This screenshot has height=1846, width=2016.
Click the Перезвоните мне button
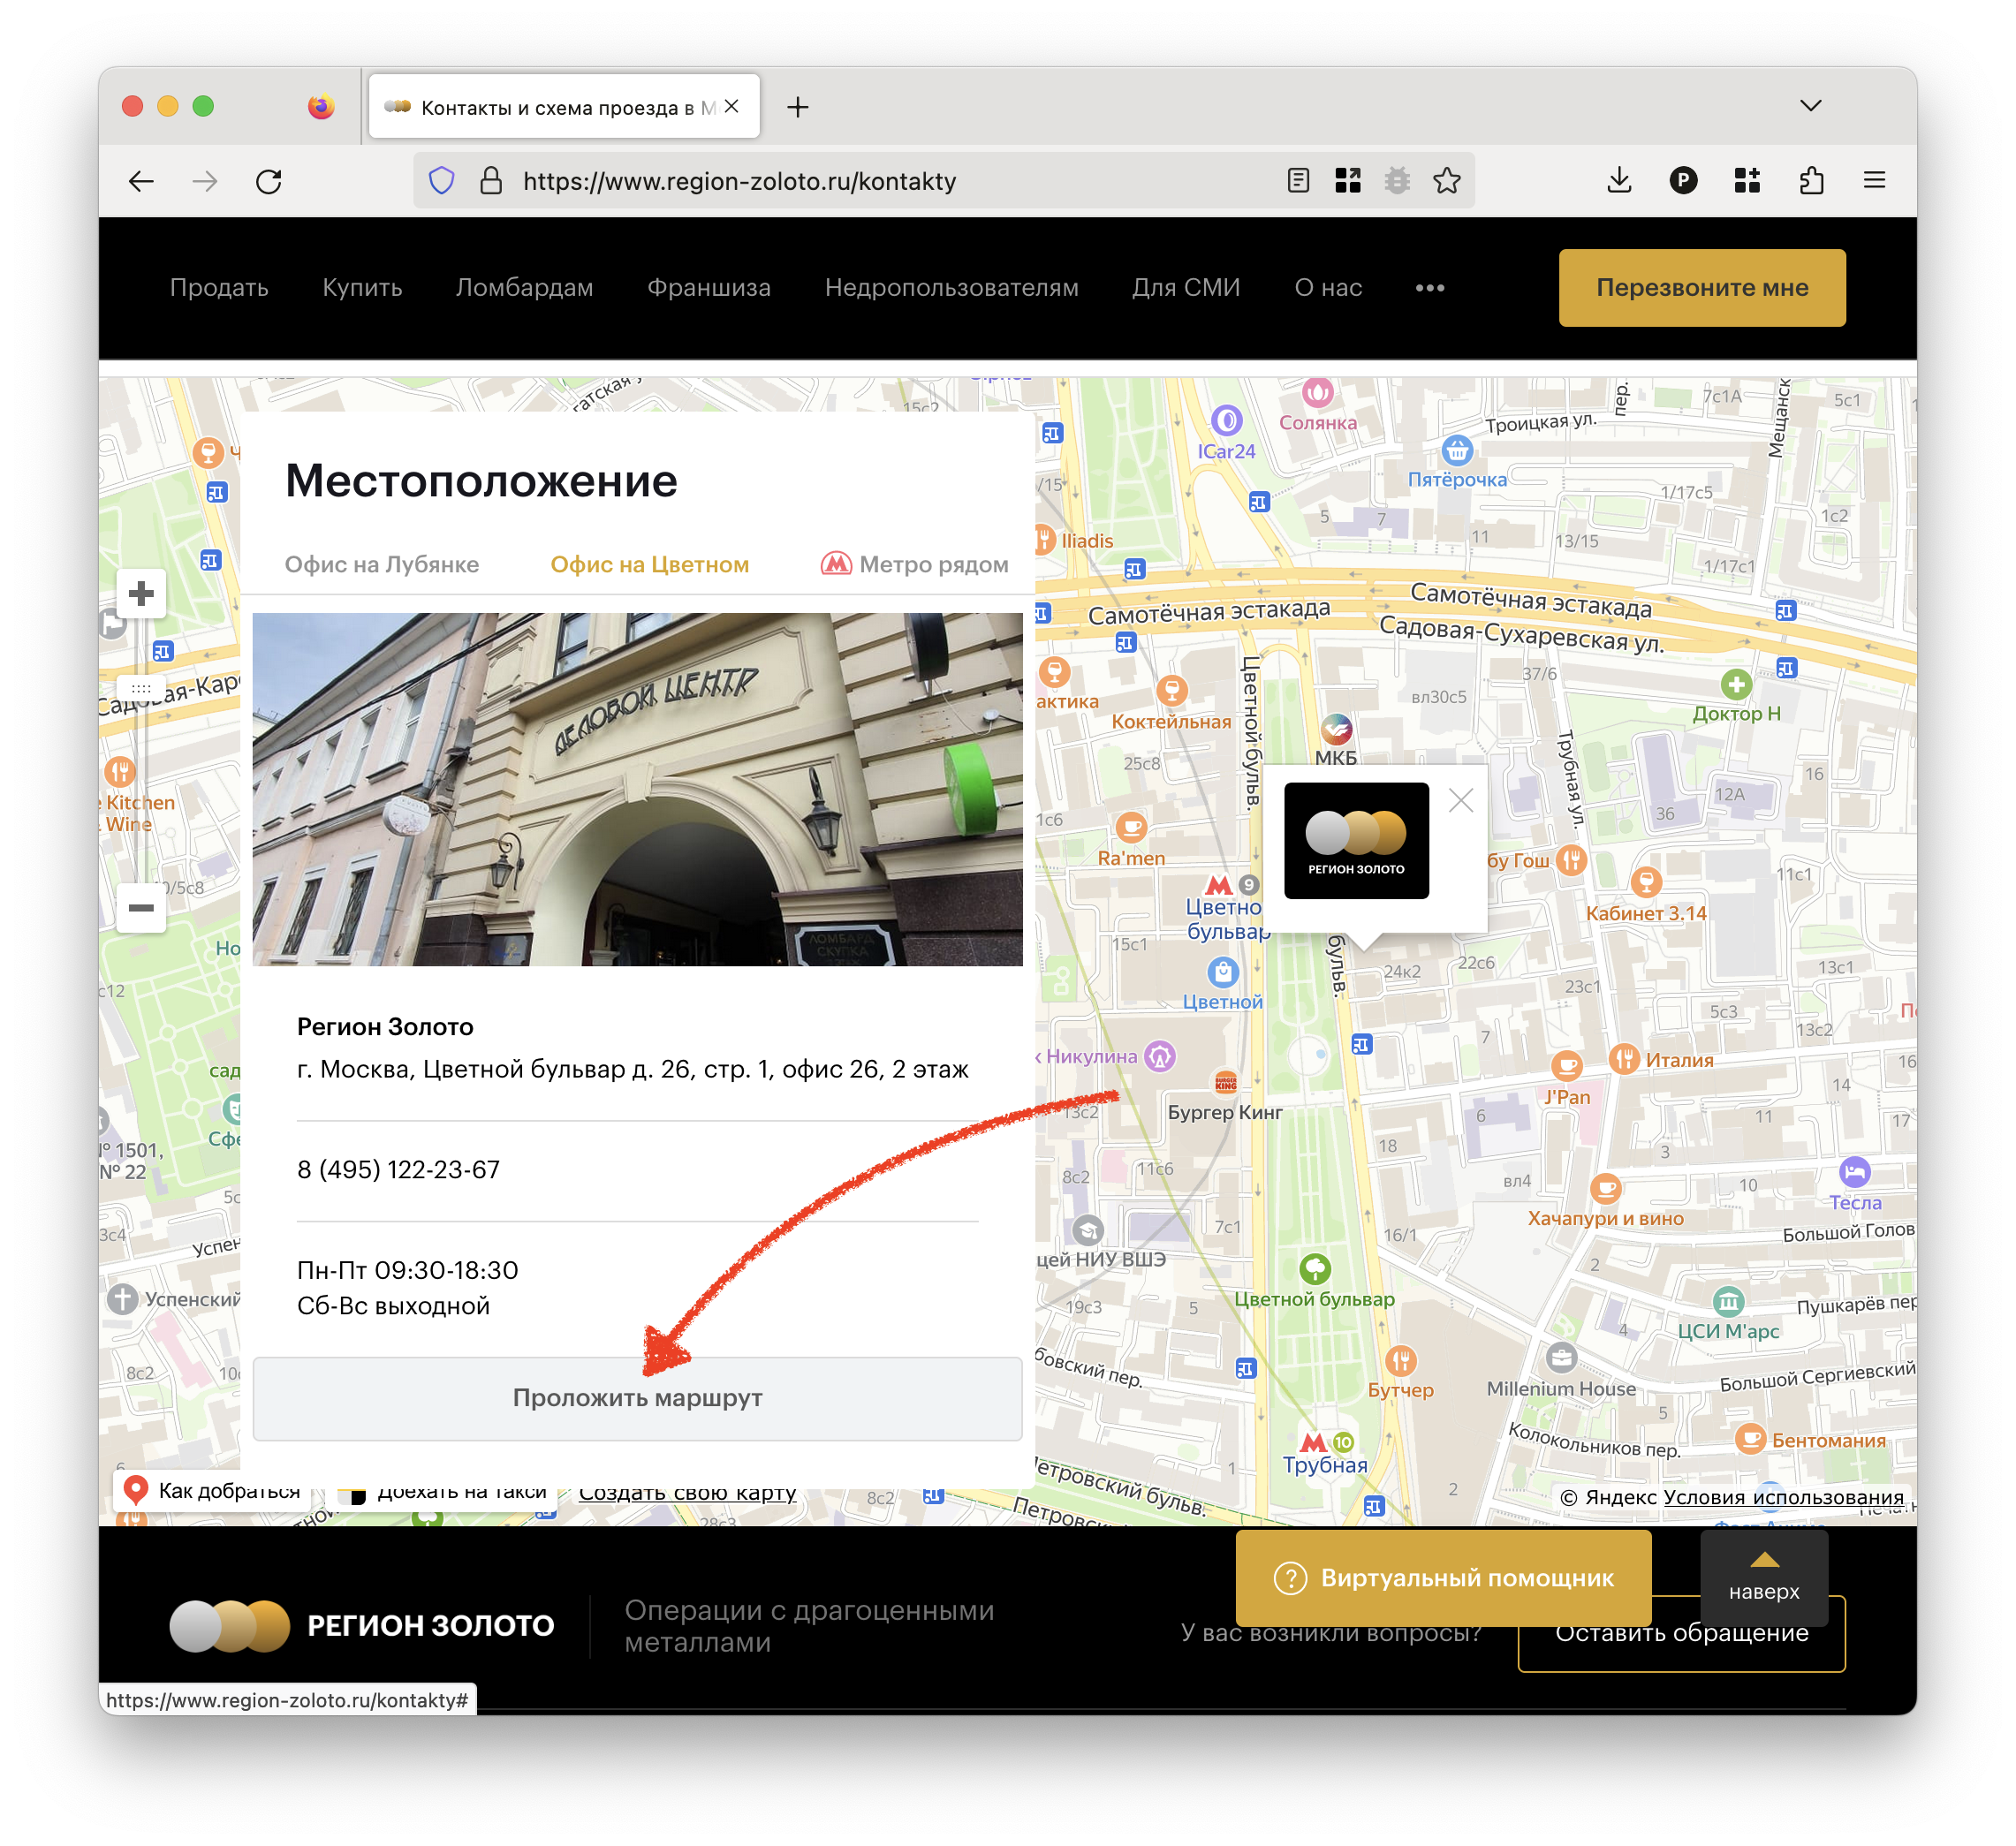(x=1701, y=288)
